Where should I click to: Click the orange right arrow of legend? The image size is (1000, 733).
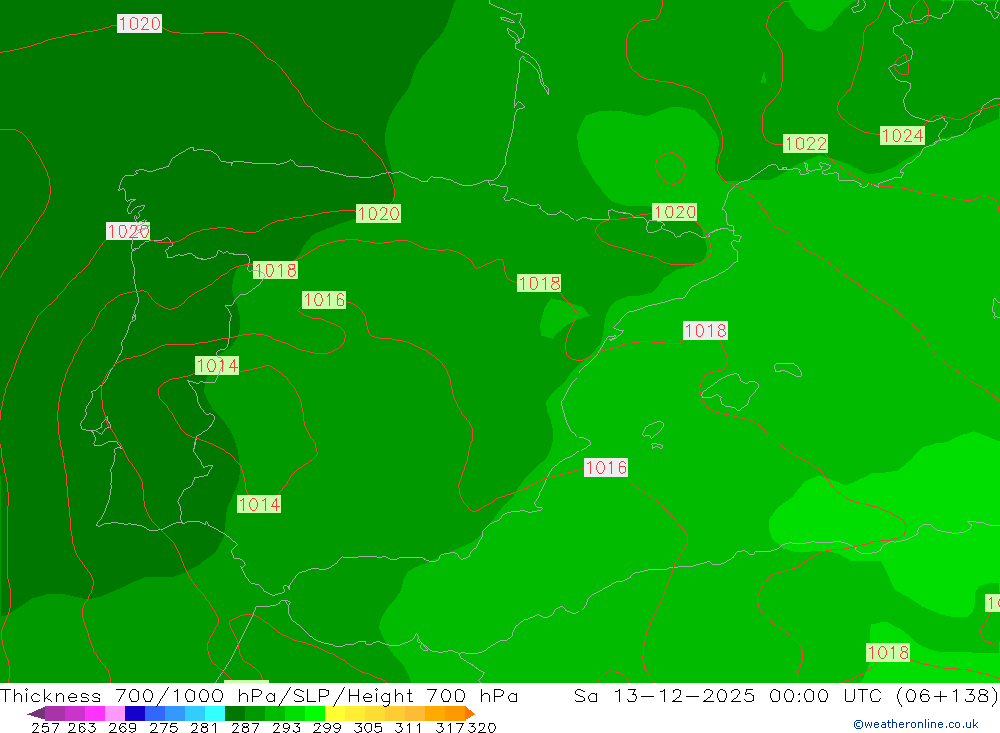pos(470,713)
